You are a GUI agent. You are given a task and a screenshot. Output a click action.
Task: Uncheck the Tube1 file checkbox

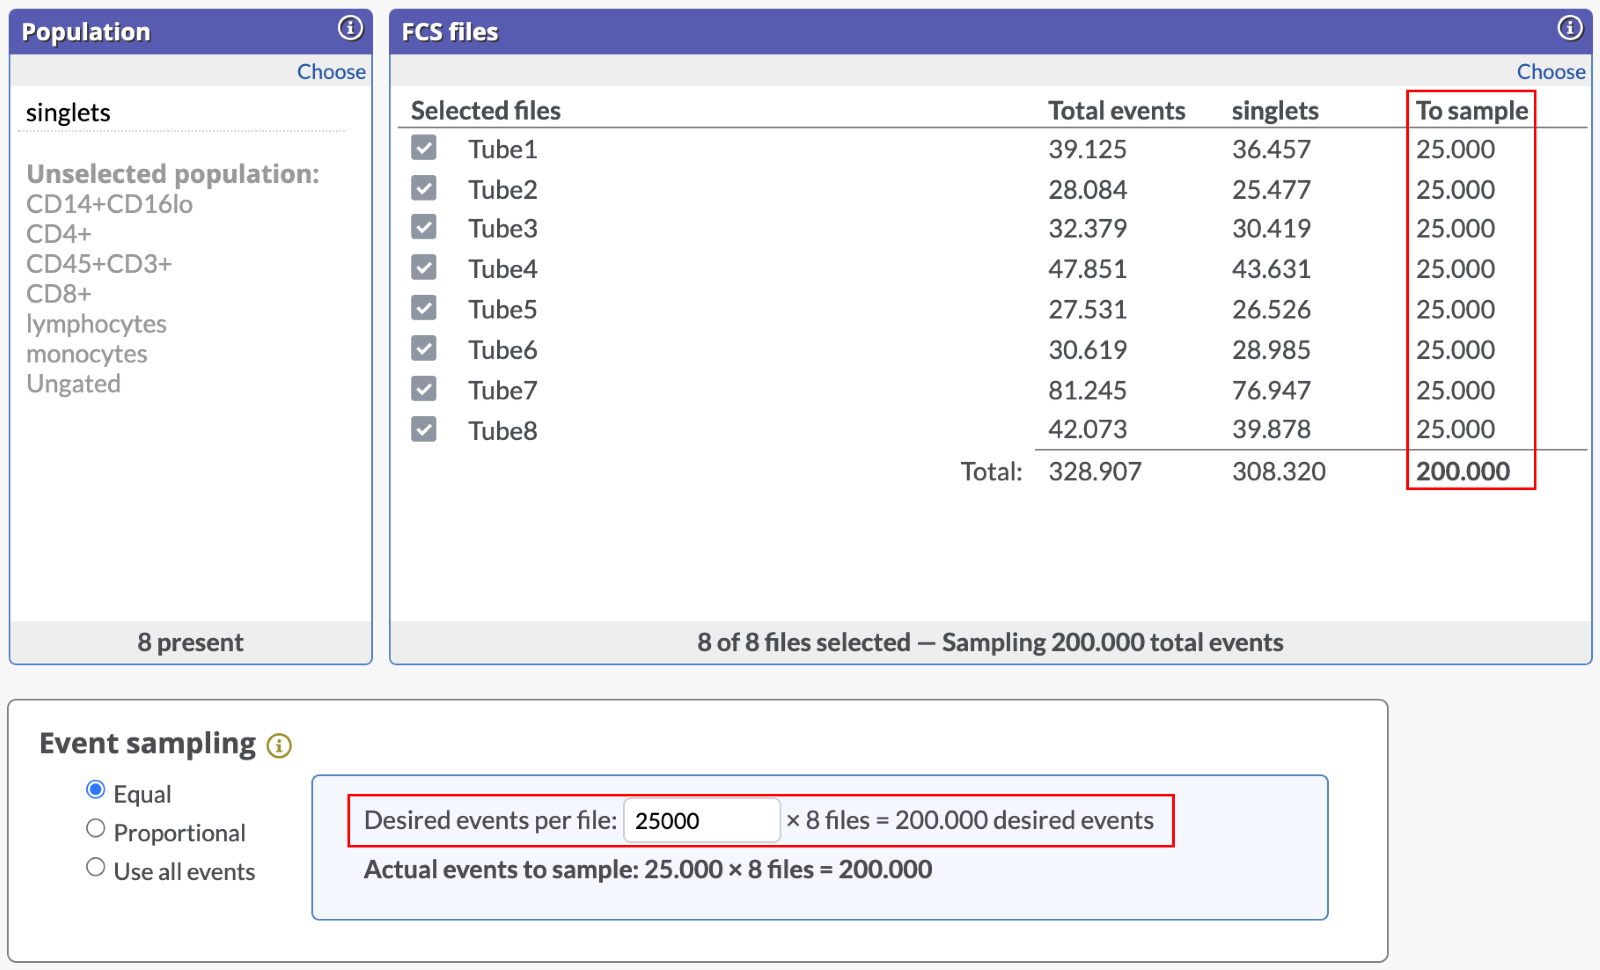[424, 148]
